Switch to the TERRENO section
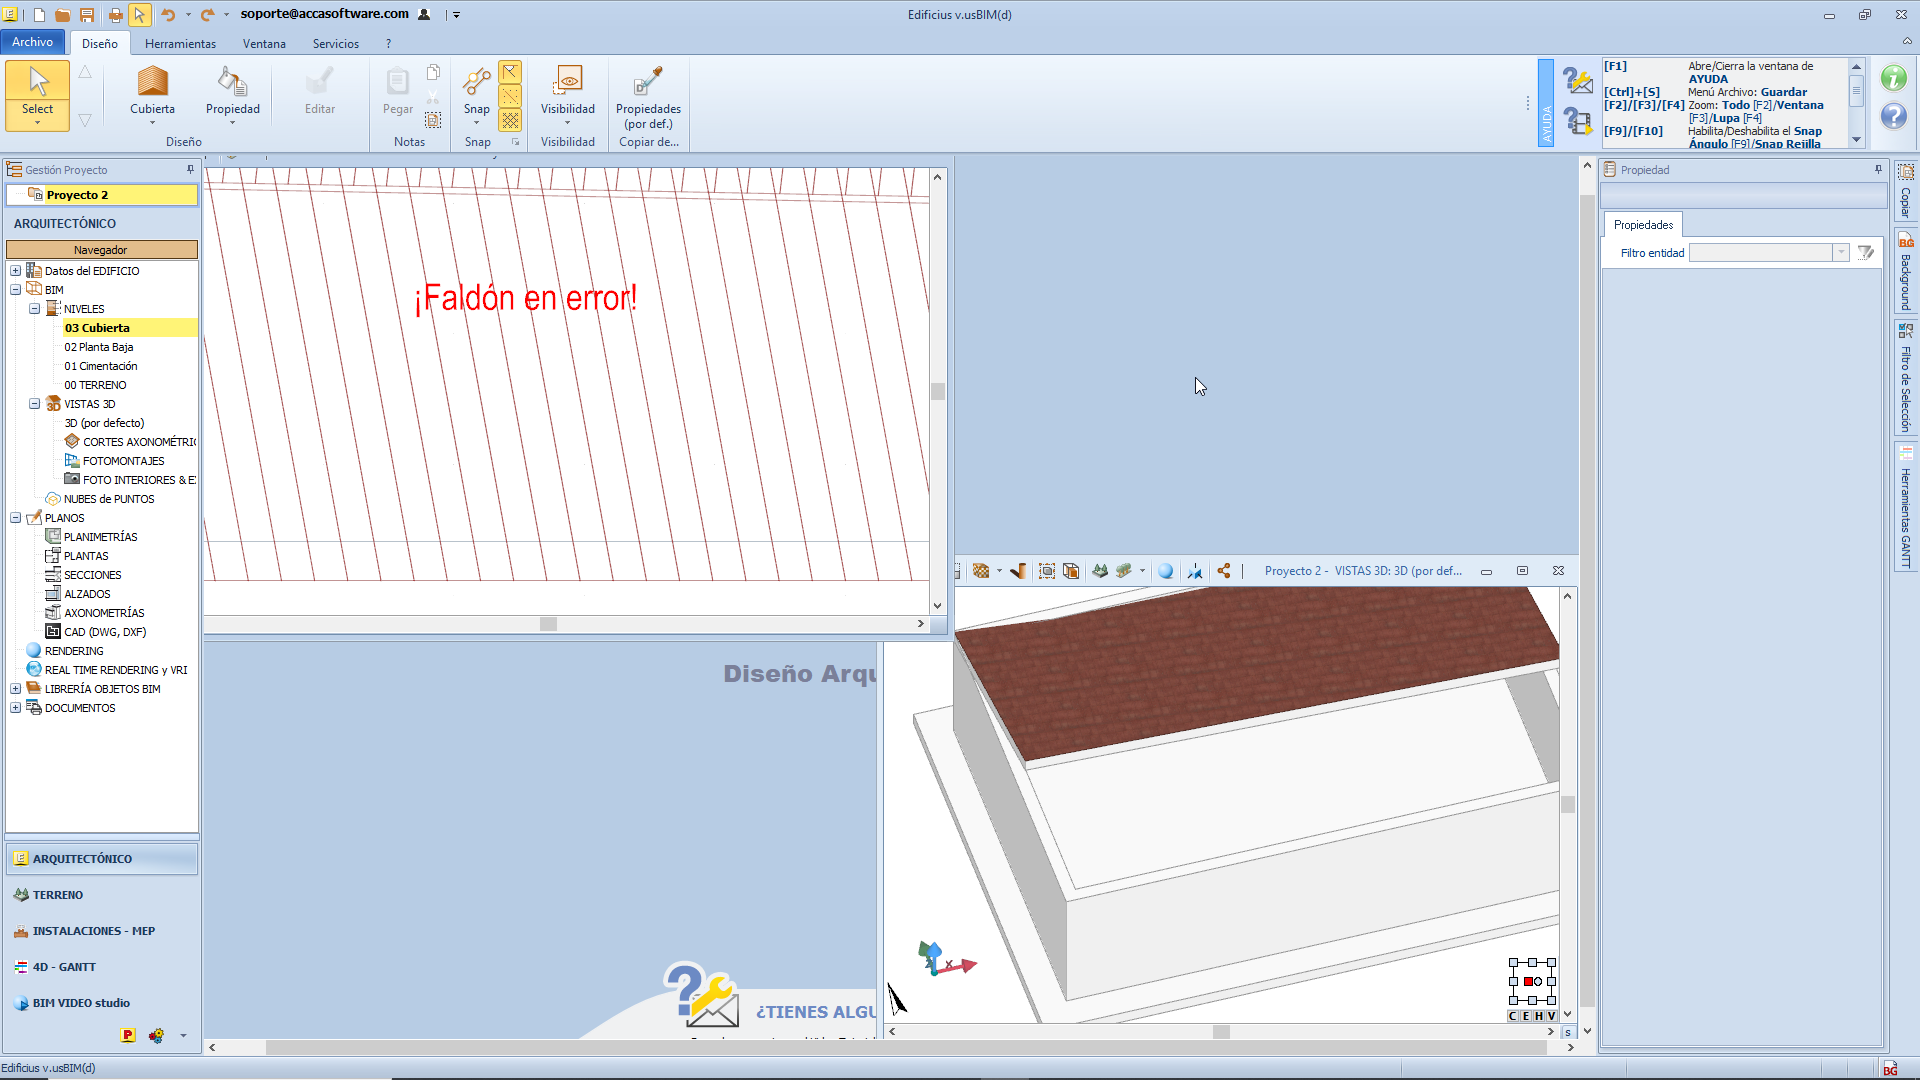Screen dimensions: 1920x1080 tap(58, 895)
